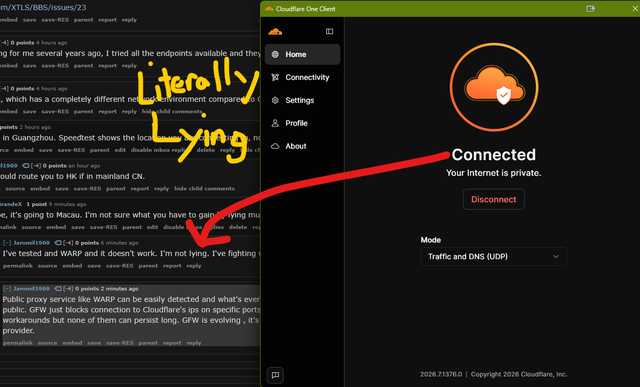Click the chevron arrow of the Mode dropdown
This screenshot has height=387, width=640.
(x=556, y=256)
